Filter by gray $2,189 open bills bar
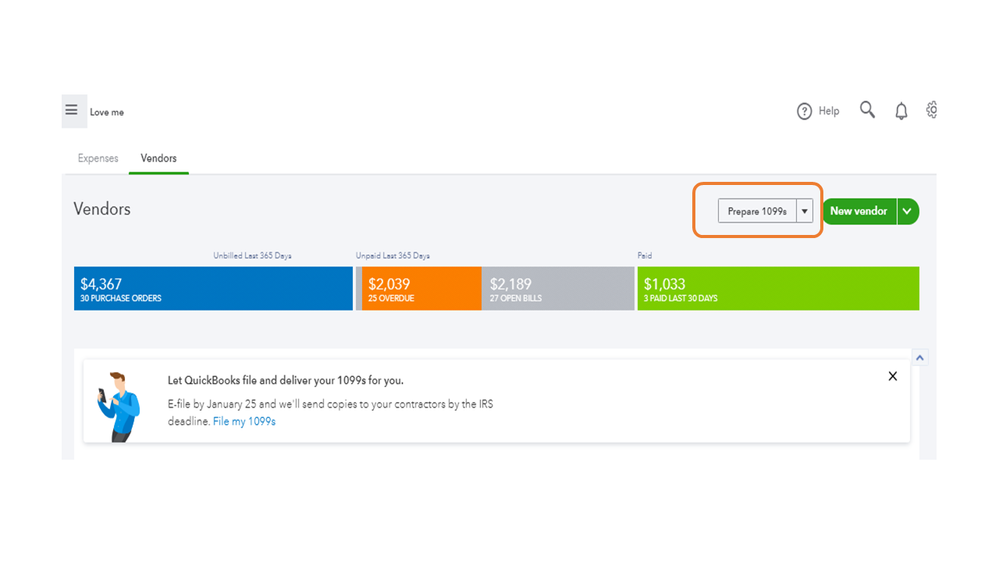999x562 pixels. [557, 289]
